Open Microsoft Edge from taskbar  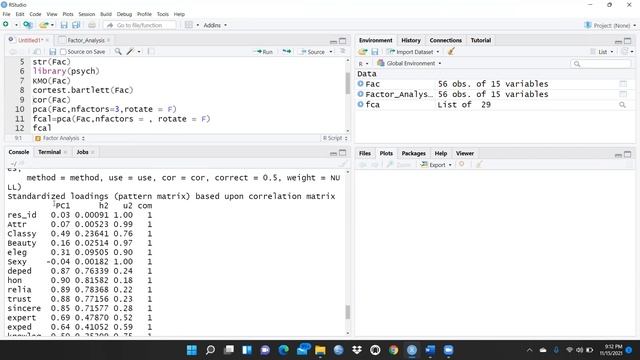283,350
